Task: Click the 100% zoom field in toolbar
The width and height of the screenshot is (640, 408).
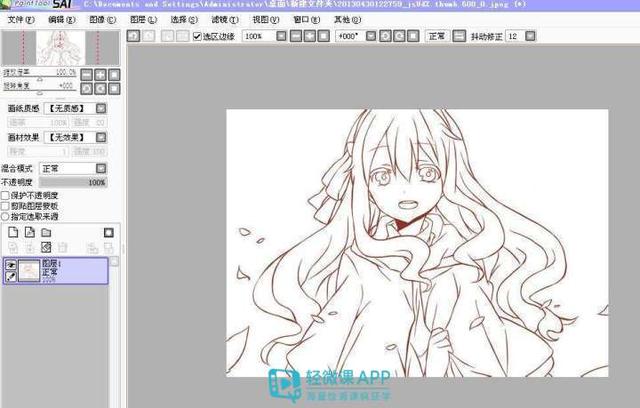Action: click(259, 36)
